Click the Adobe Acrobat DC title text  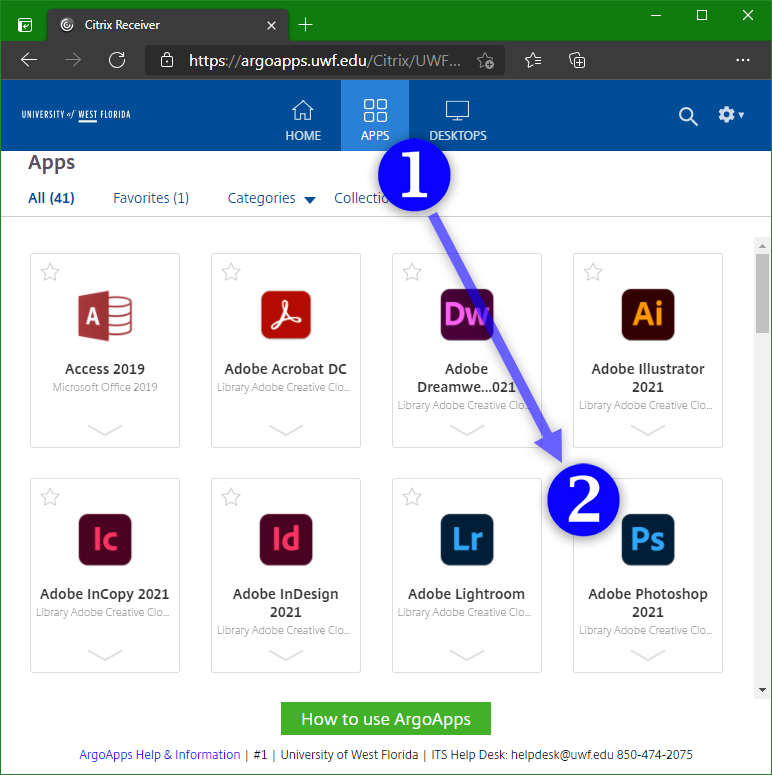[286, 369]
